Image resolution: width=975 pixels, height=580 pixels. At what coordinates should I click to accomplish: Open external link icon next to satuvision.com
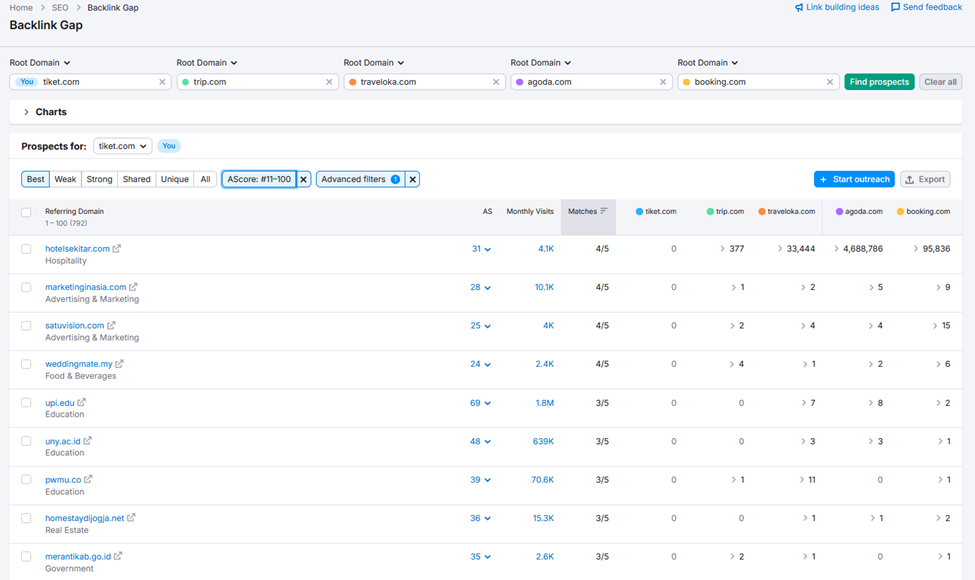(x=111, y=325)
